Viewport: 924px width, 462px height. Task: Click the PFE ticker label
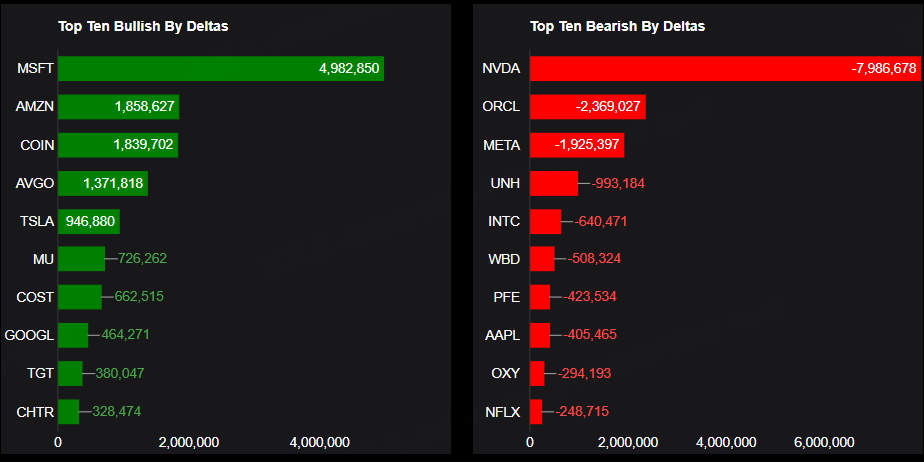[506, 297]
